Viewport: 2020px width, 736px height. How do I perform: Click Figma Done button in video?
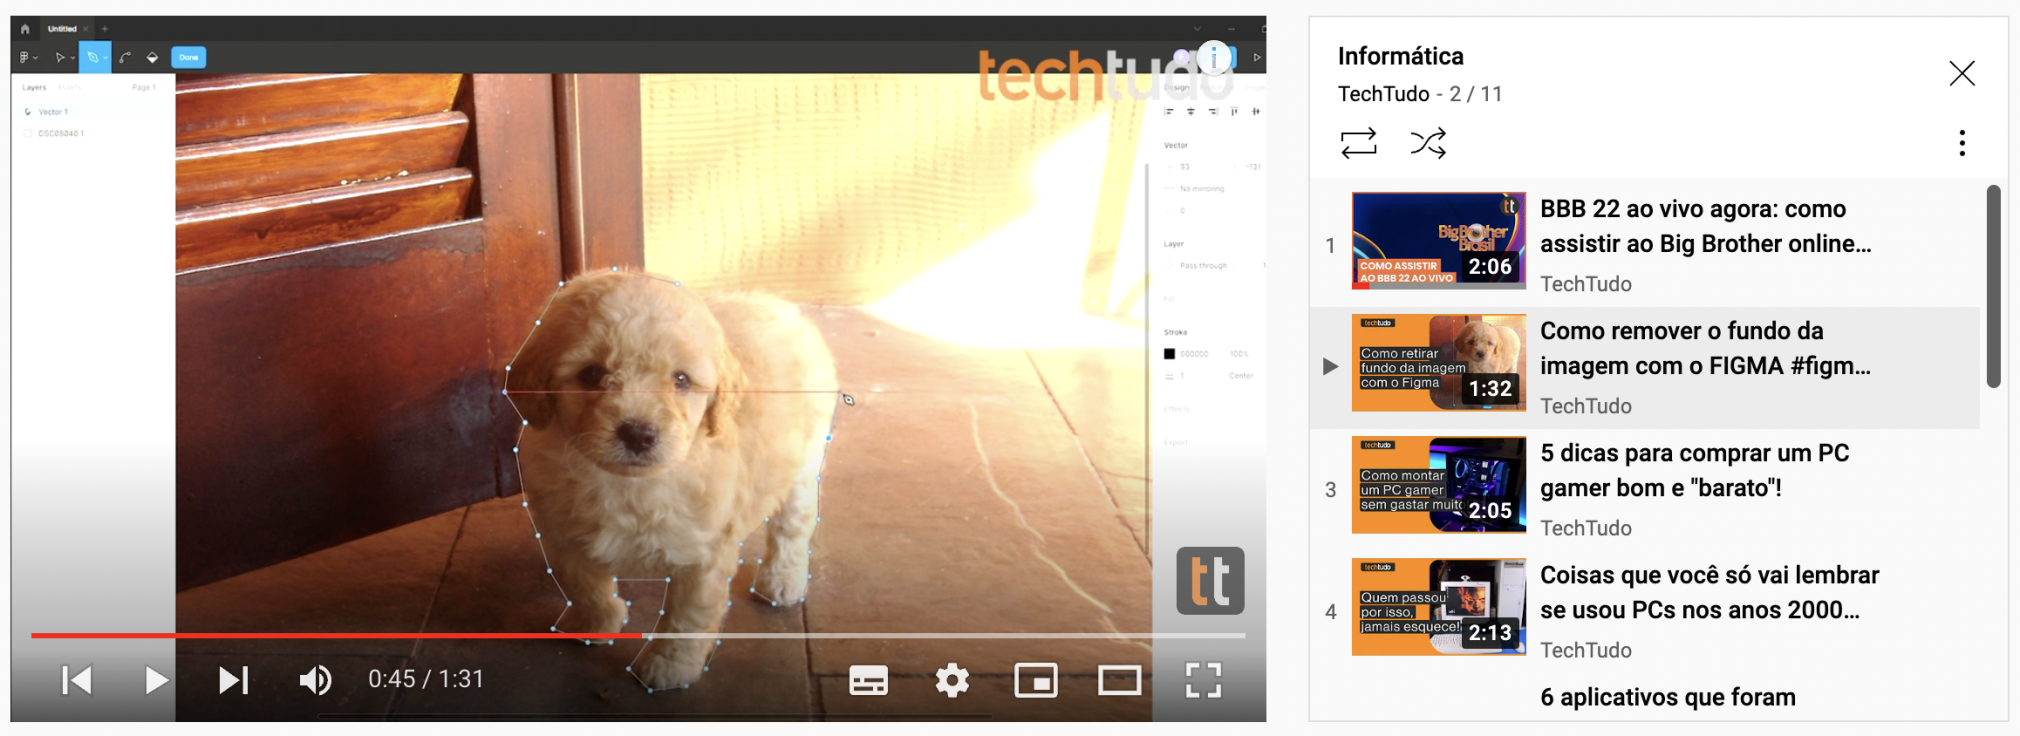pos(189,57)
